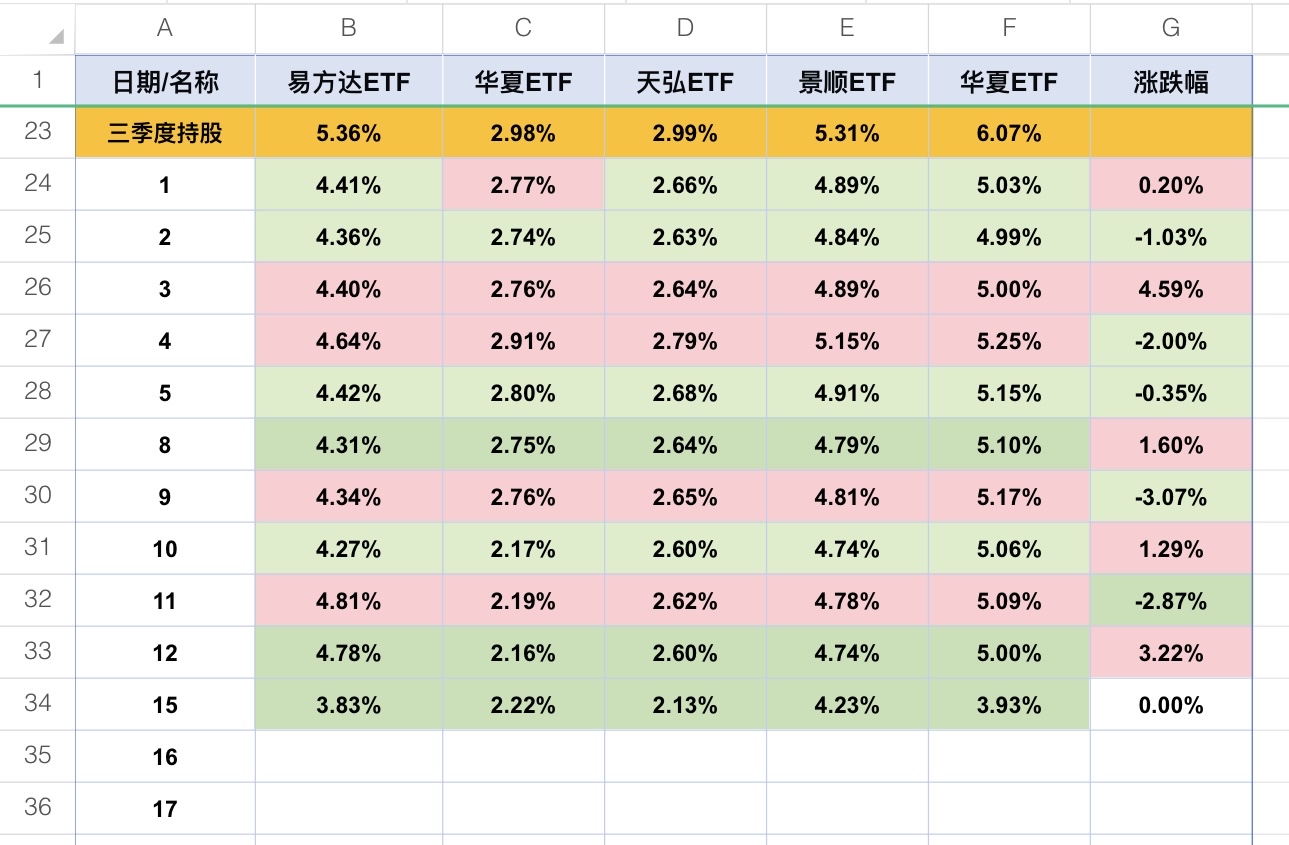Screen dimensions: 1289x845
Task: Click the cell showing -2.87%
Action: point(1171,601)
